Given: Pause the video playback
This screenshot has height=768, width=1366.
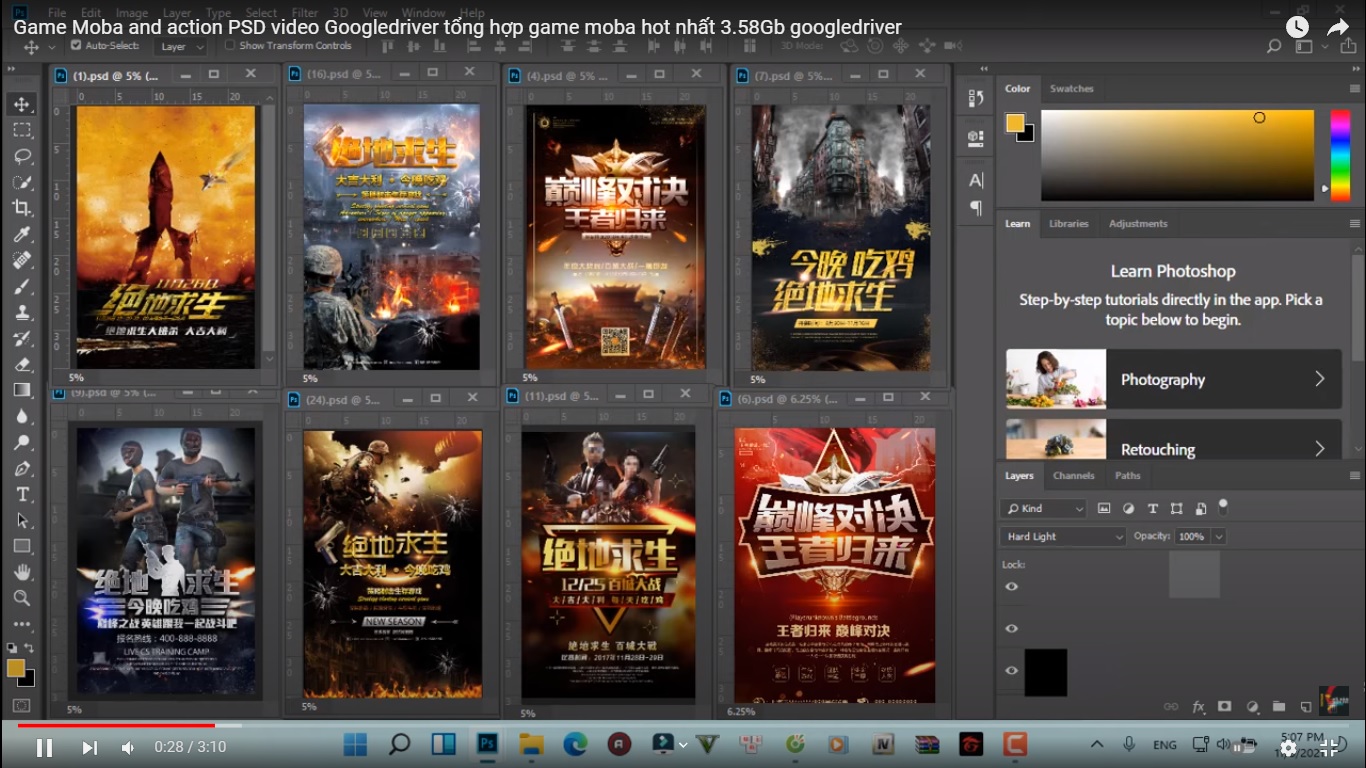Looking at the screenshot, I should tap(44, 747).
